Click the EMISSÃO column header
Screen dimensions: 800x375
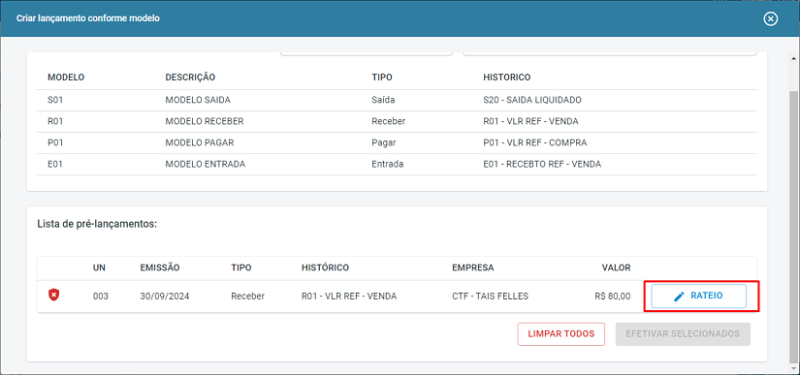click(x=160, y=267)
